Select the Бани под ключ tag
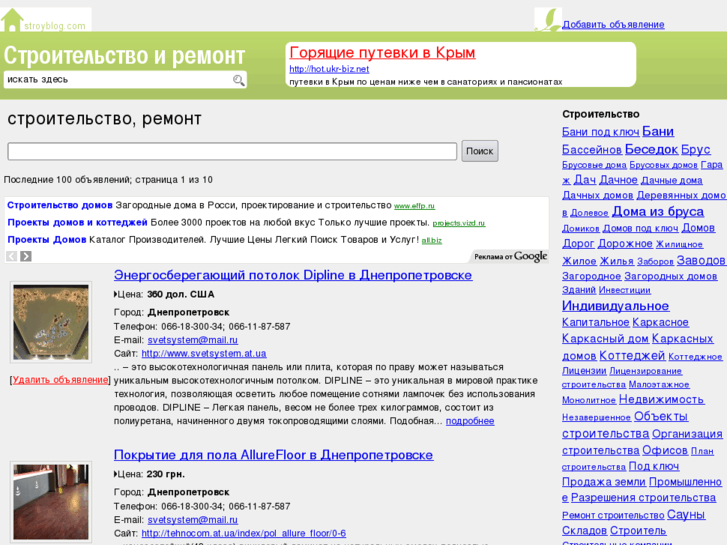The height and width of the screenshot is (545, 727). [x=600, y=132]
